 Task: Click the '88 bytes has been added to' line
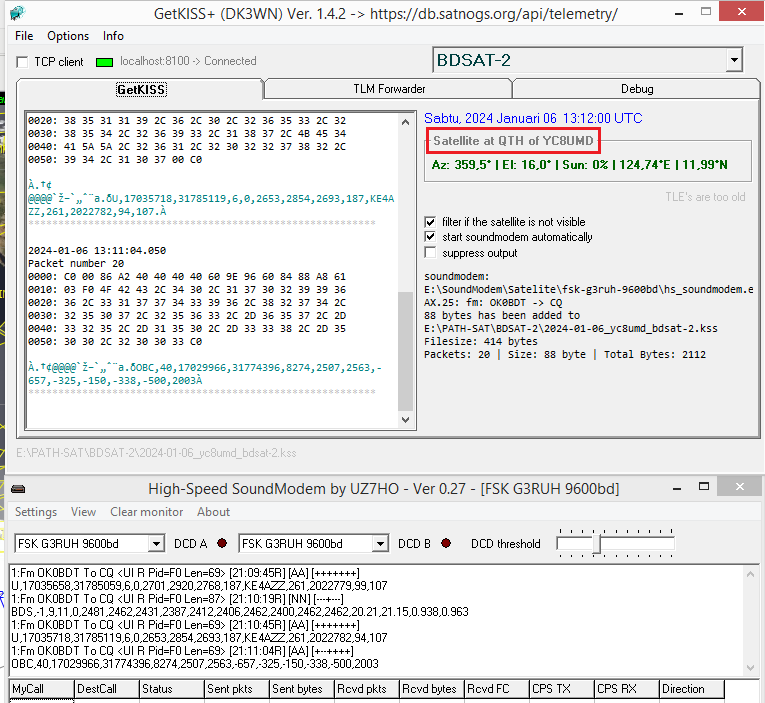(502, 315)
